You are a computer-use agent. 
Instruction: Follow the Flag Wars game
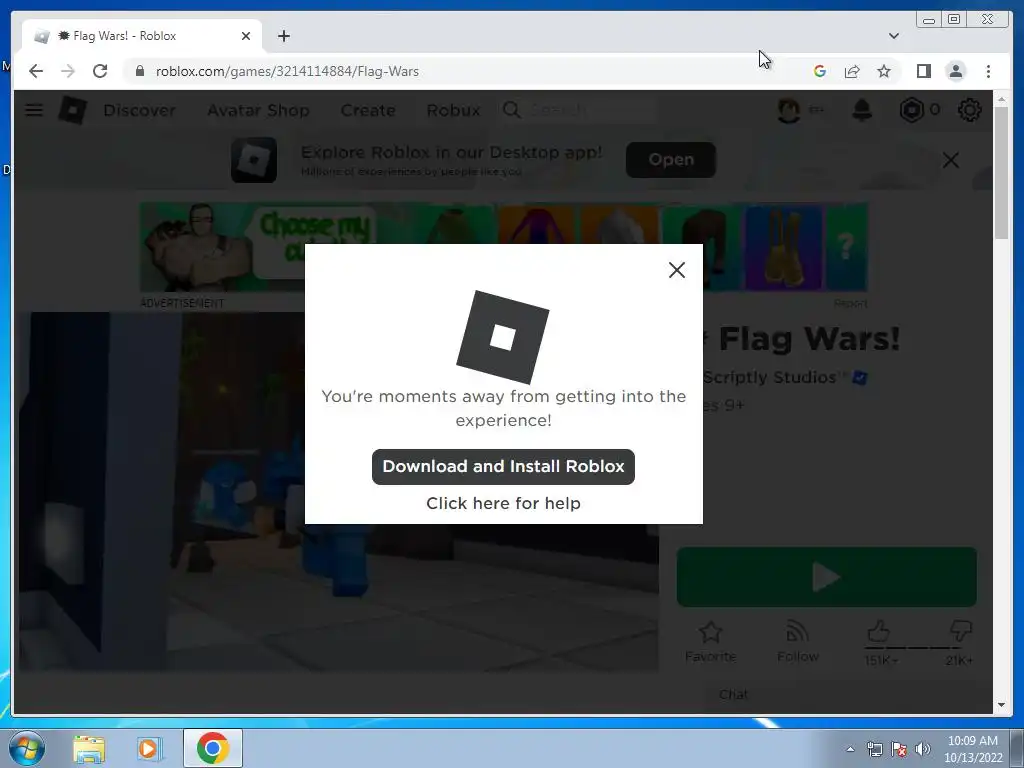[797, 641]
